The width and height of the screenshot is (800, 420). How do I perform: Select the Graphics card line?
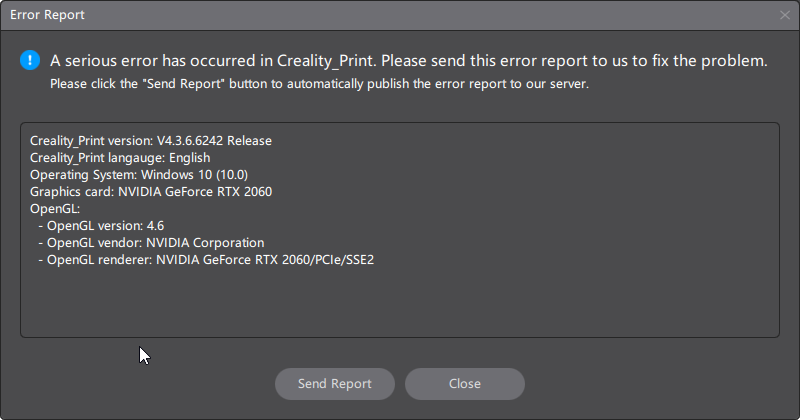coord(150,192)
